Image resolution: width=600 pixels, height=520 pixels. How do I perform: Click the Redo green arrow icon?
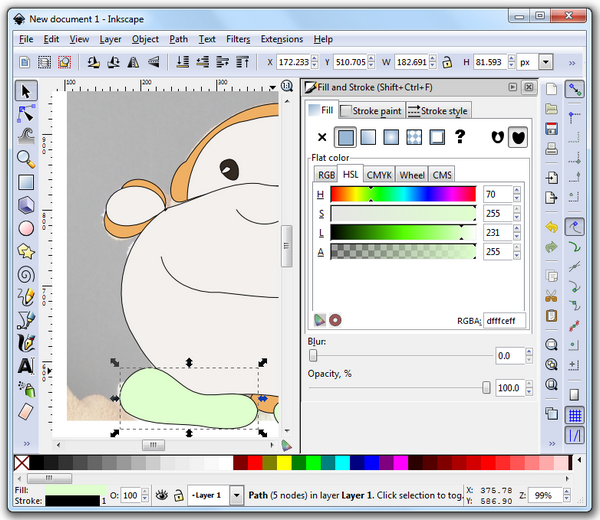[551, 247]
